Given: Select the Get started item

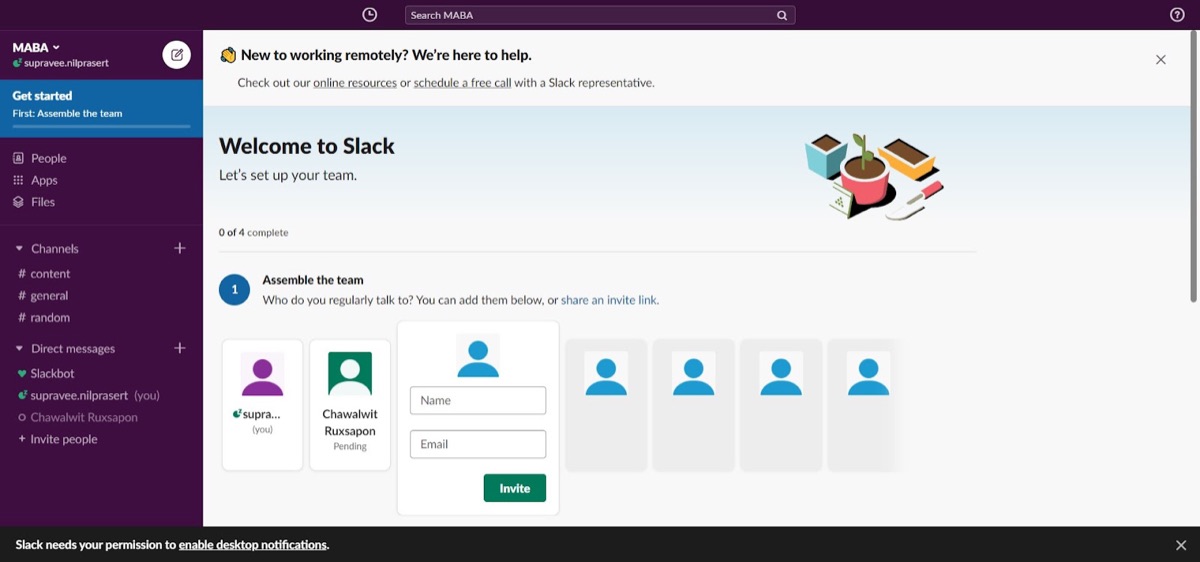Looking at the screenshot, I should tap(101, 108).
